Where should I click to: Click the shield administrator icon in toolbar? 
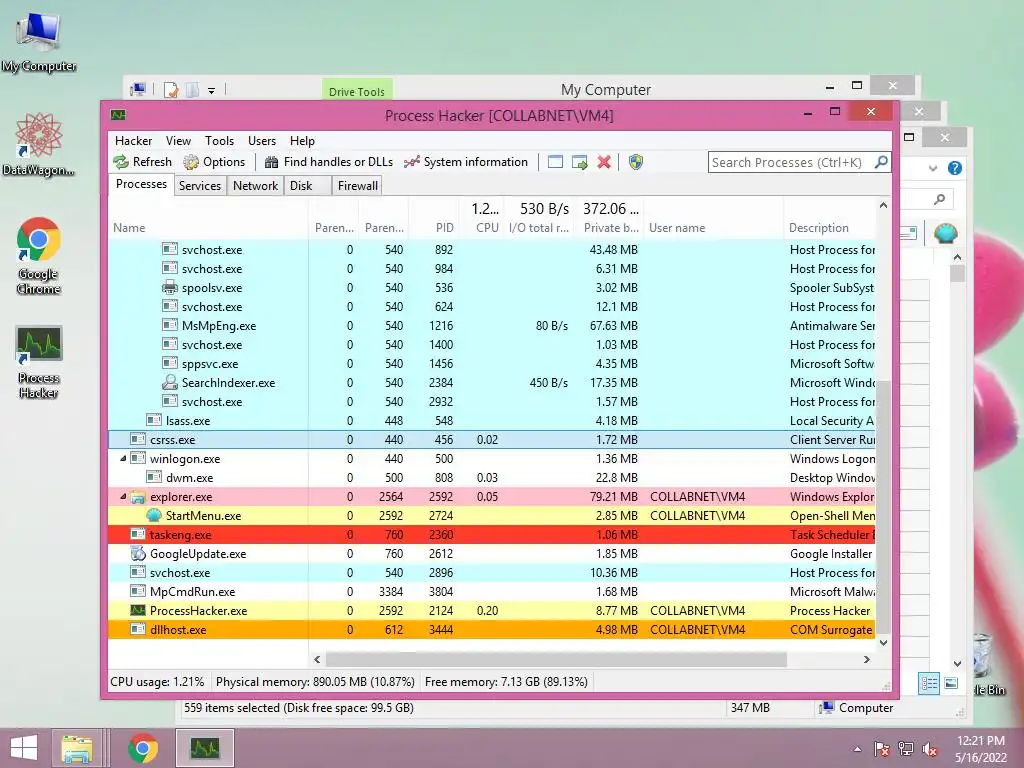tap(635, 162)
